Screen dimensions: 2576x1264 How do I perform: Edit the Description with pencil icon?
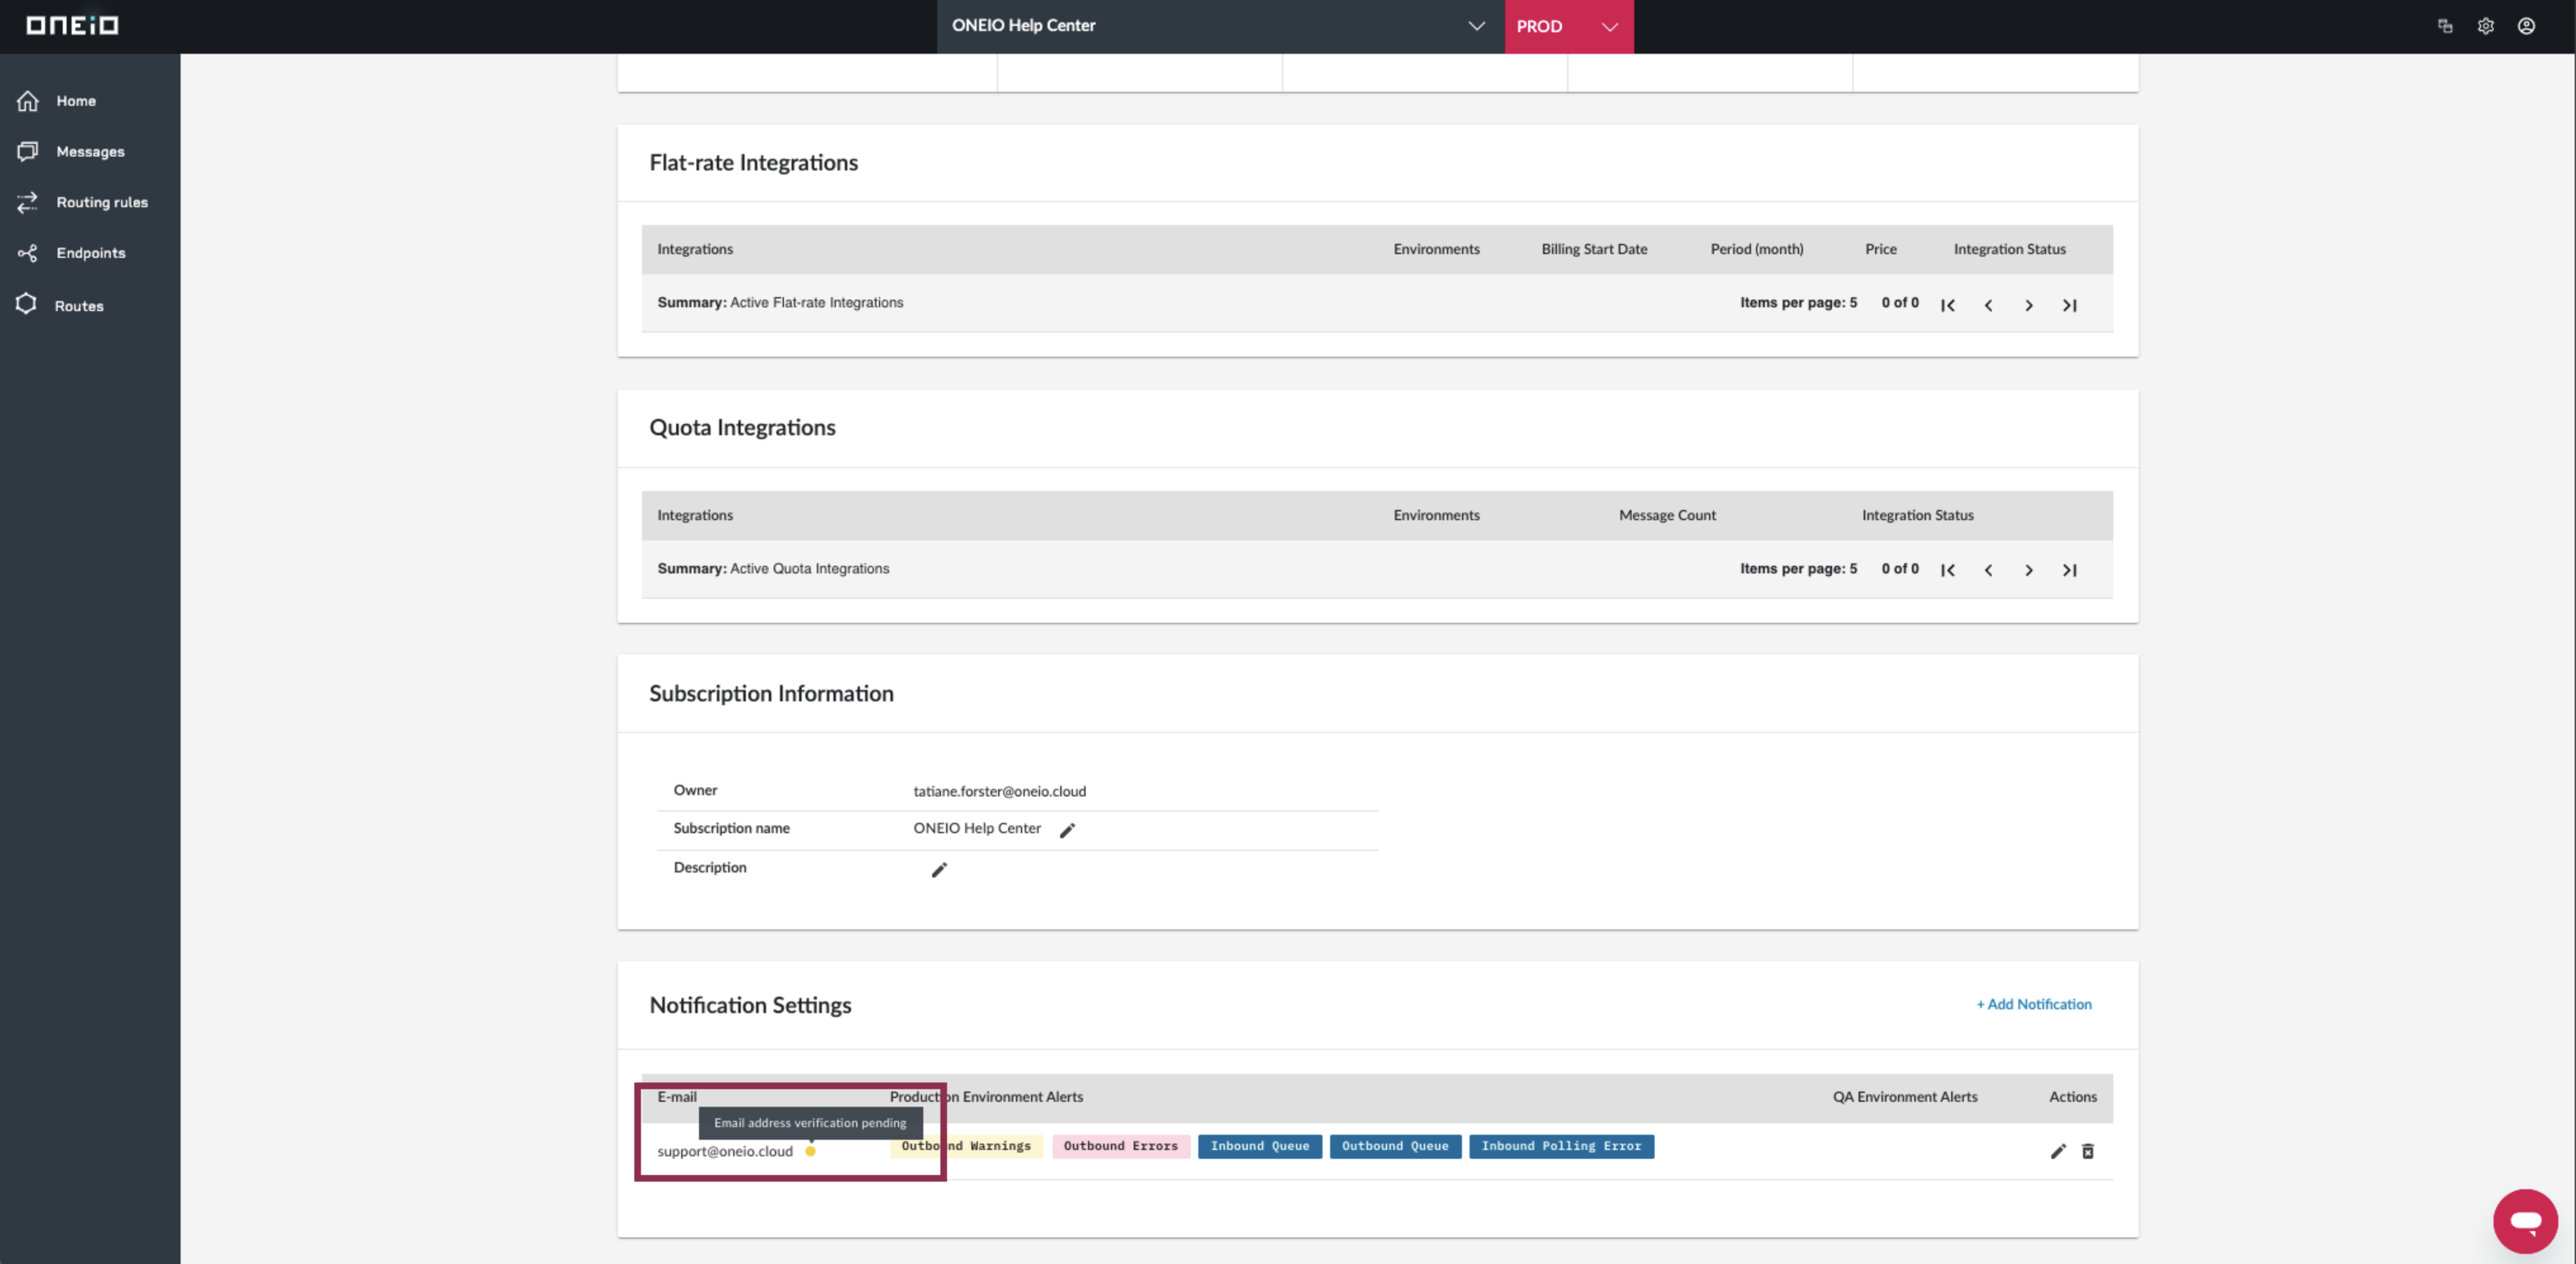939,870
